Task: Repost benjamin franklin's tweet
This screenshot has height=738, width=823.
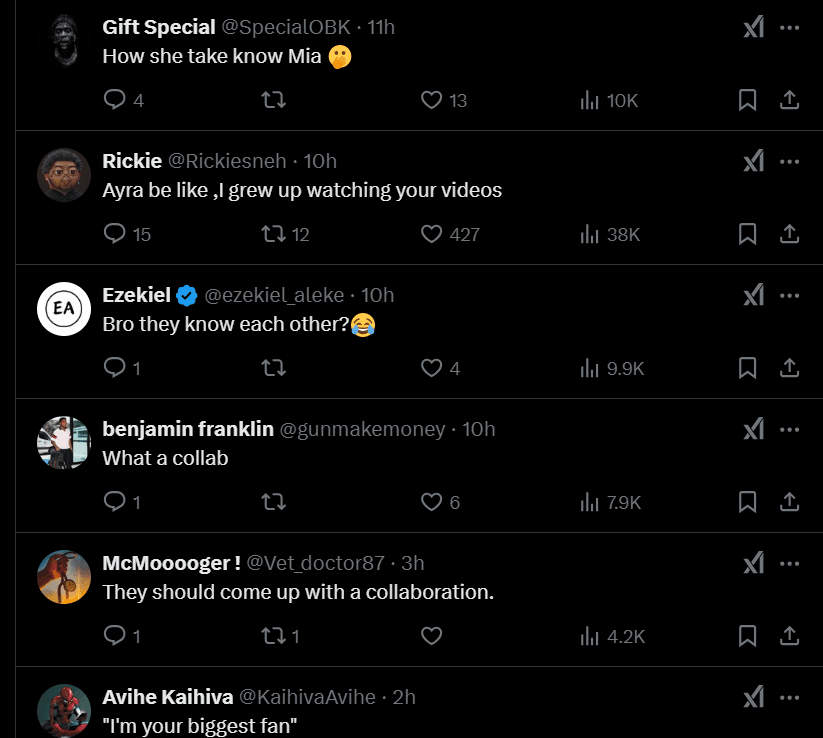Action: (x=272, y=502)
